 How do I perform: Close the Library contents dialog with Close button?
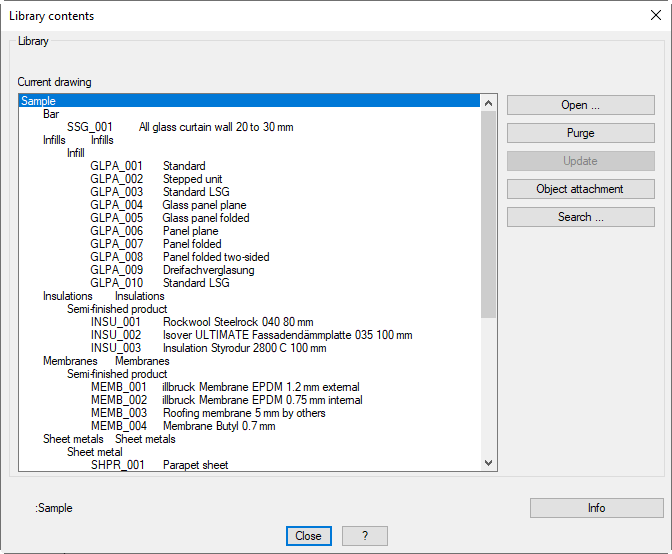308,536
